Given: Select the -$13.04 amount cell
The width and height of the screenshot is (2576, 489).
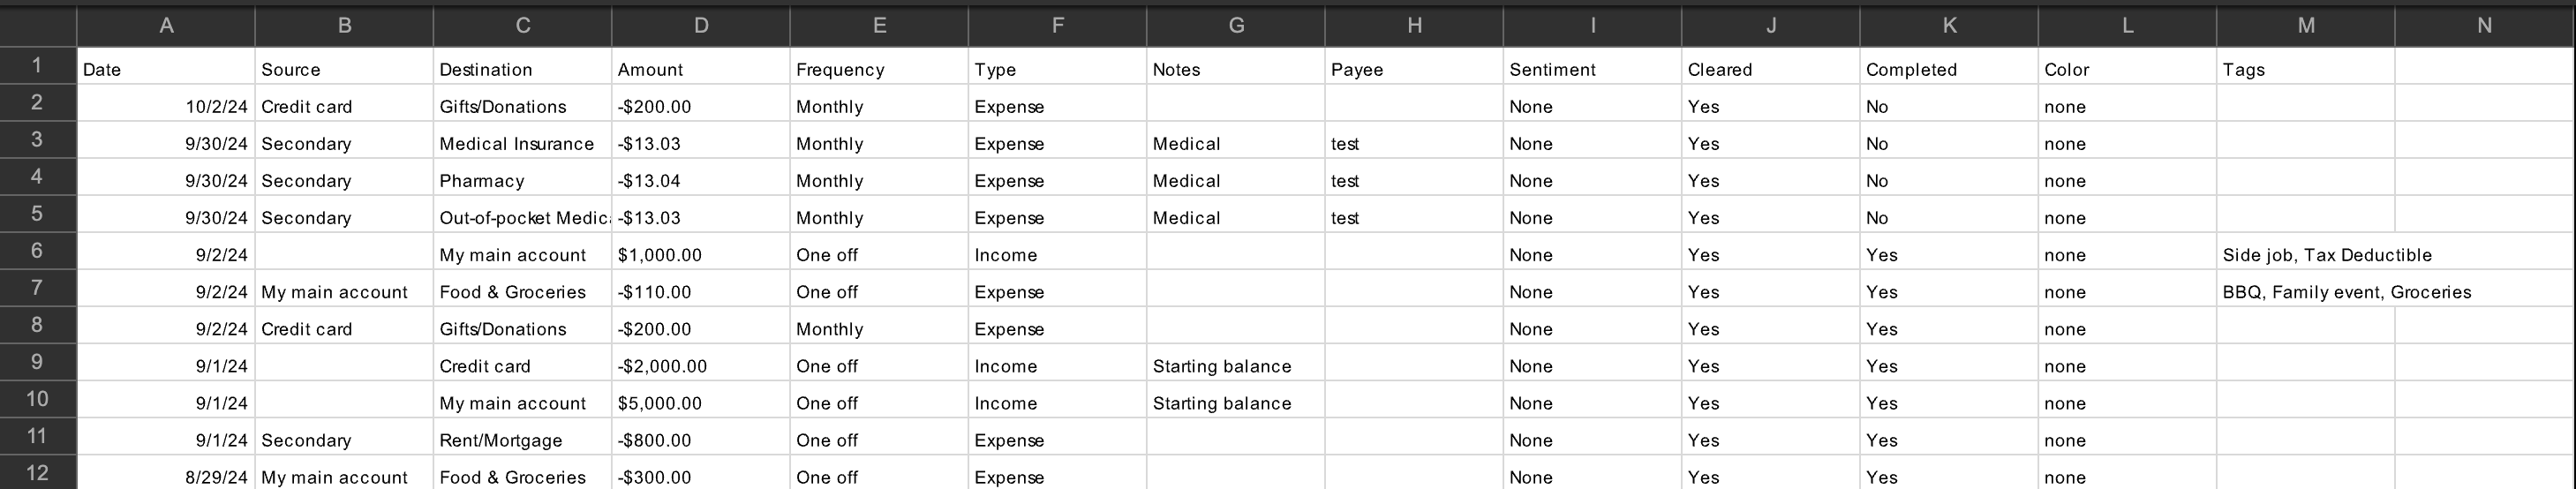Looking at the screenshot, I should tap(700, 181).
